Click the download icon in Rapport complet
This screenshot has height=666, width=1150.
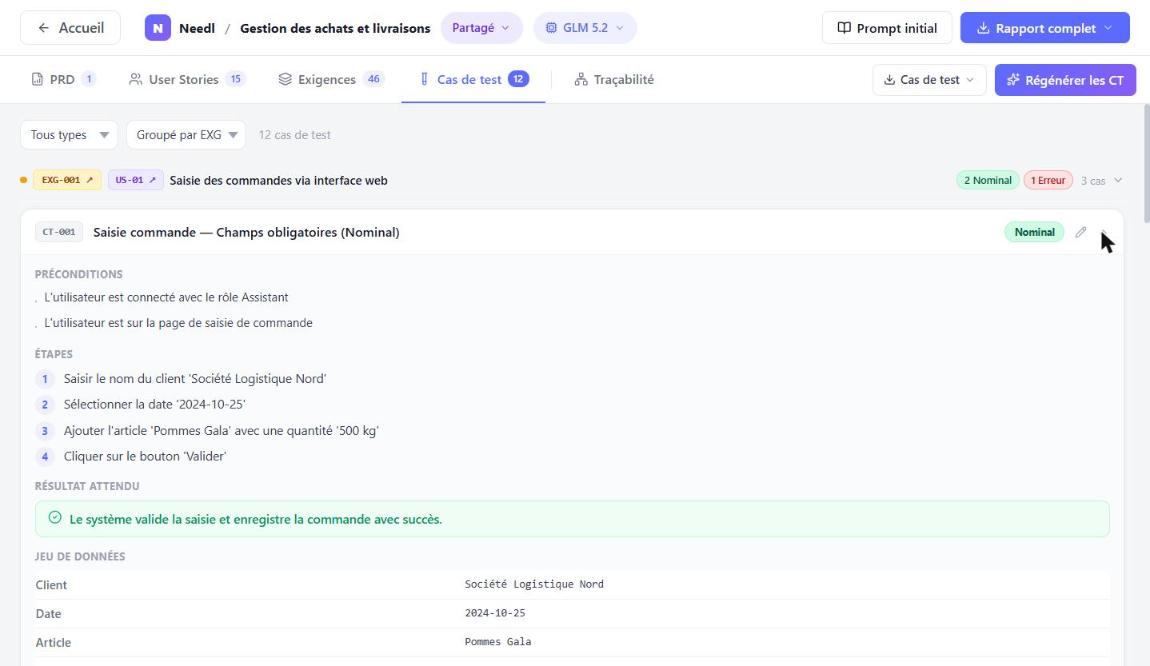point(983,29)
